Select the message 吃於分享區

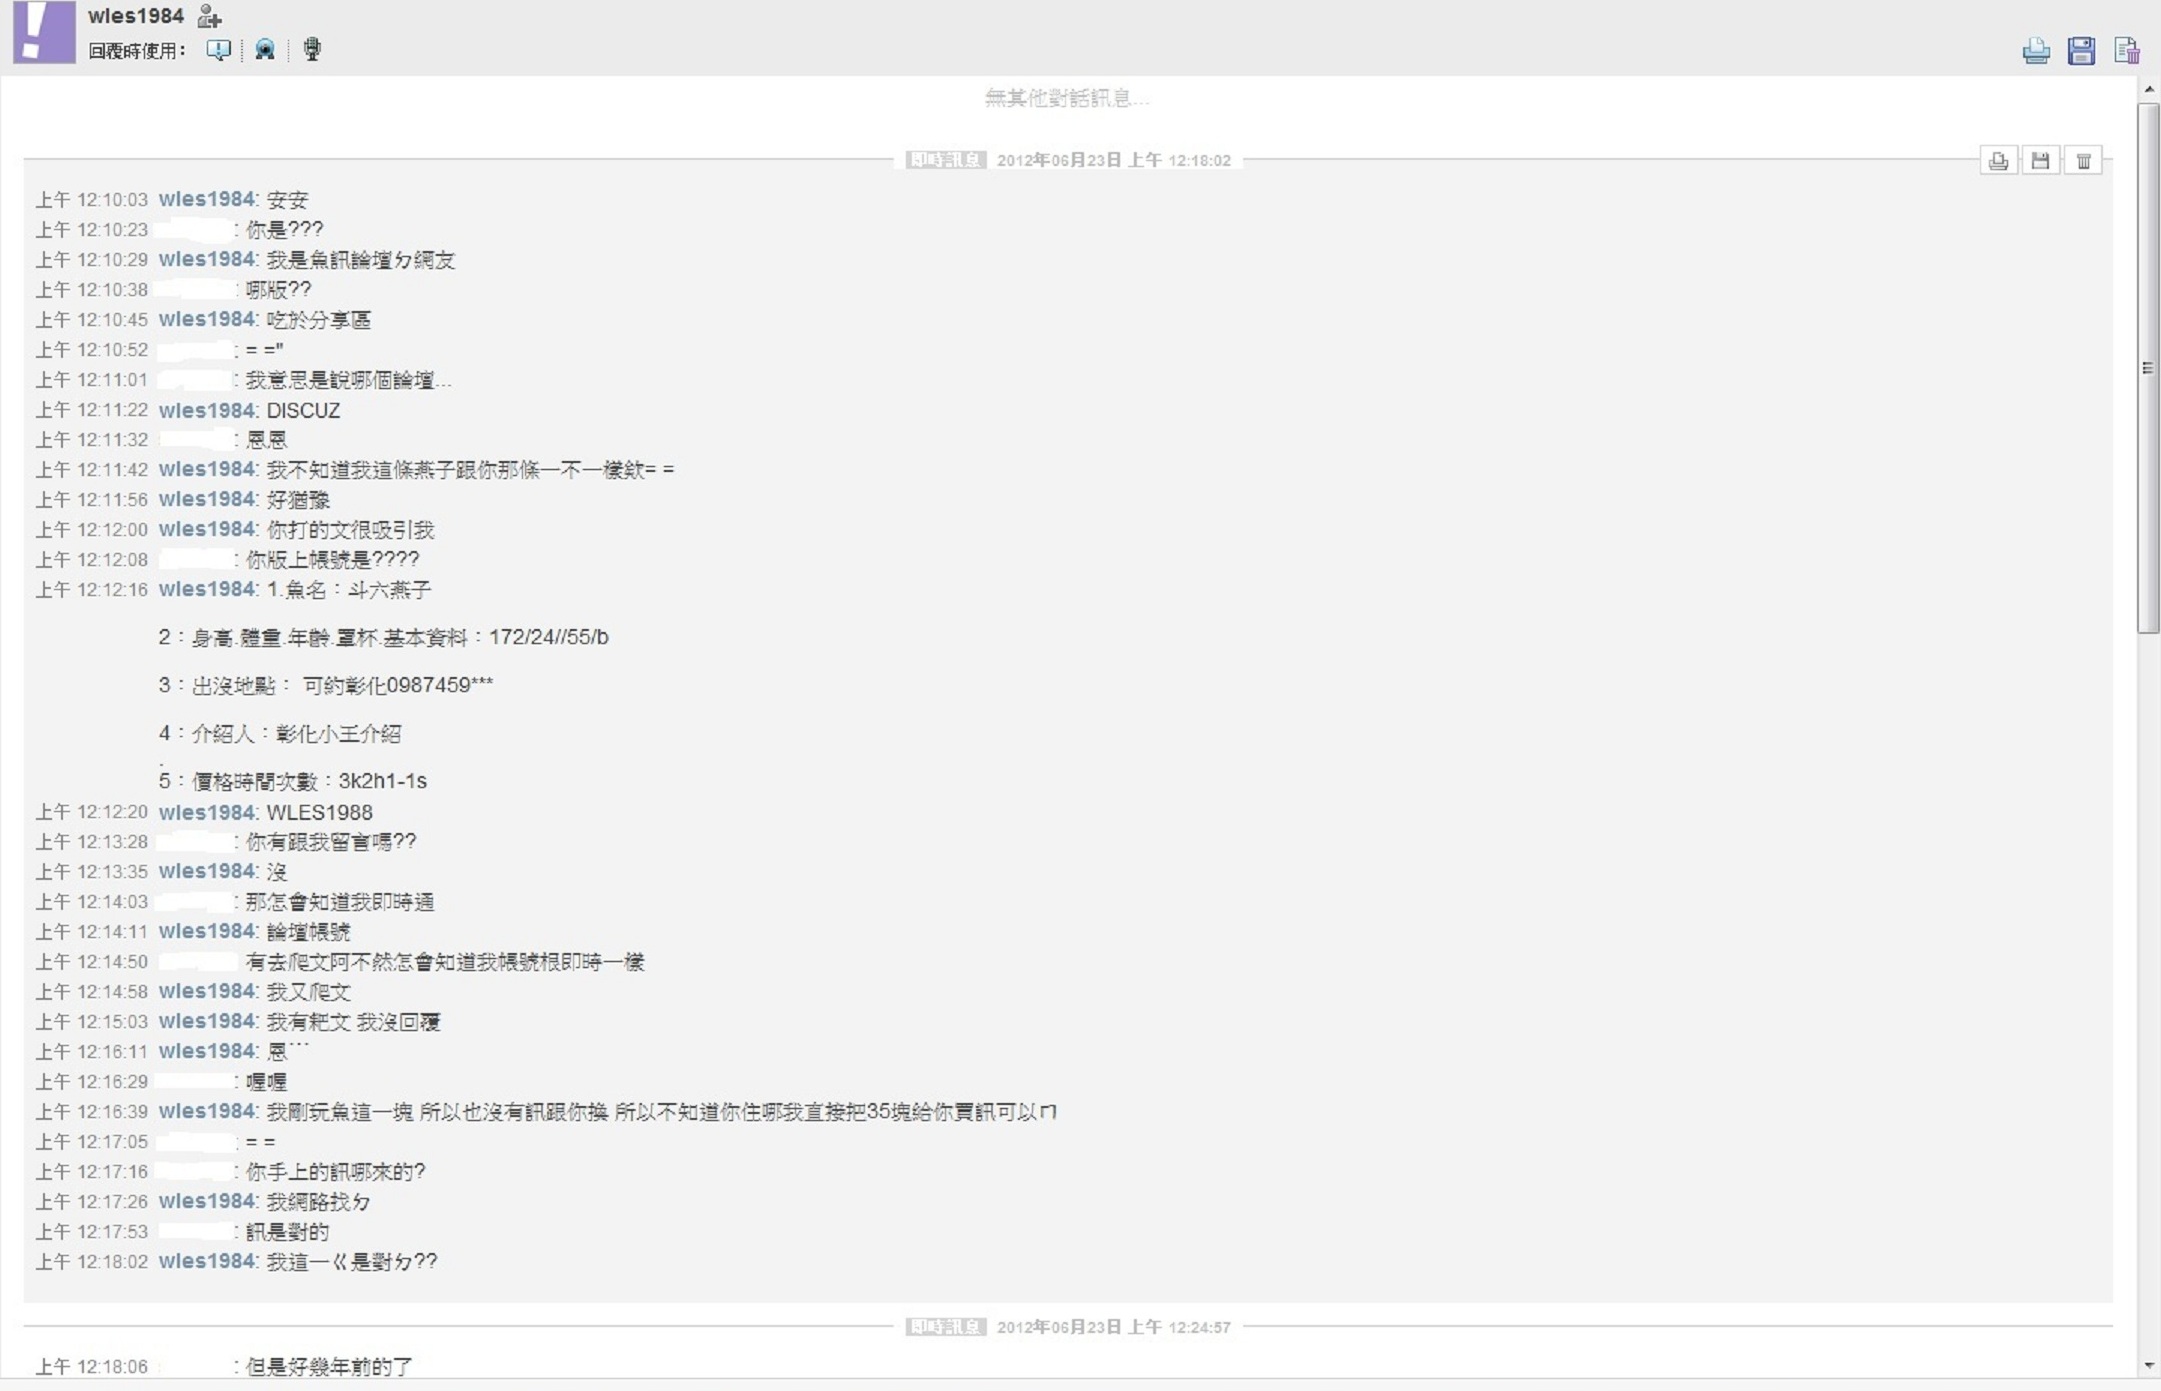(x=318, y=320)
